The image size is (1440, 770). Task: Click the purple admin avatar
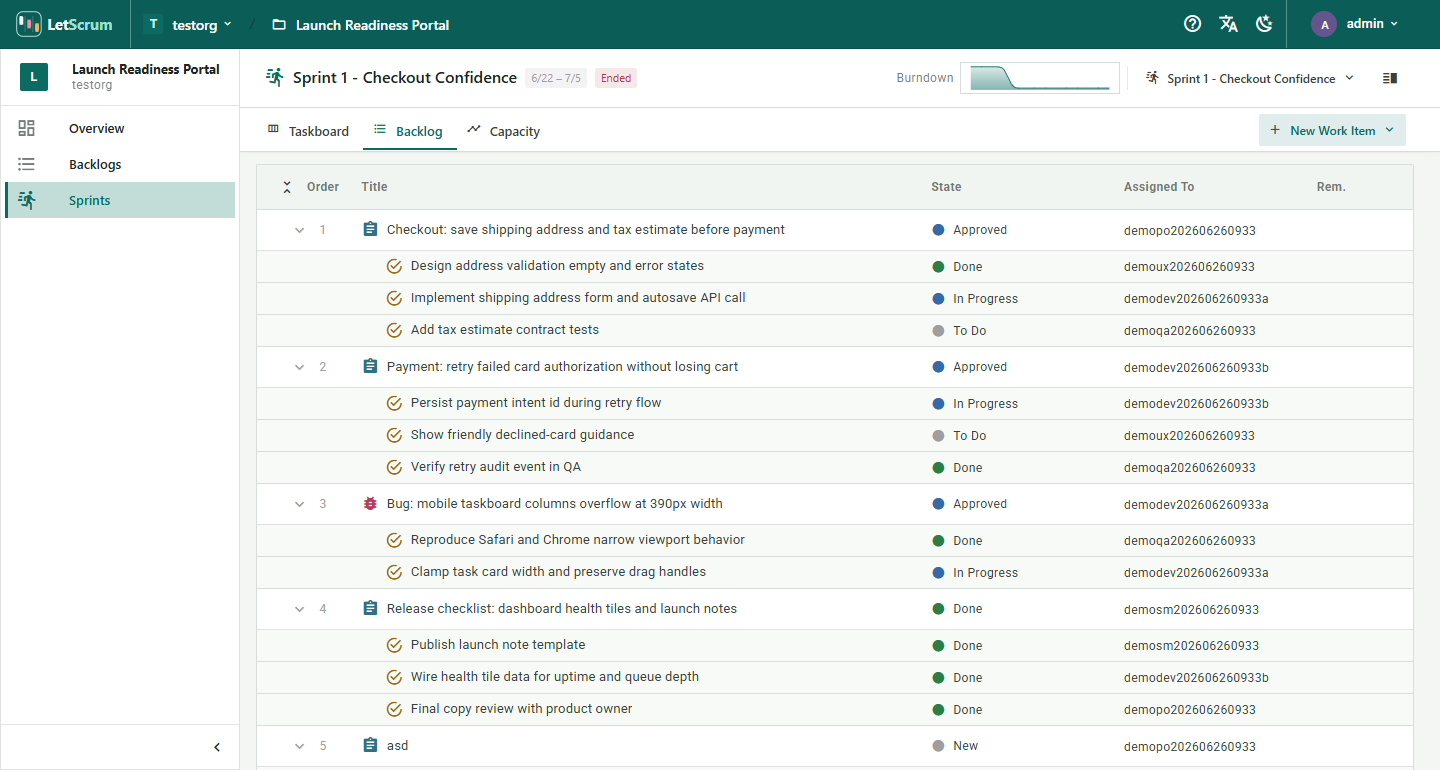[x=1324, y=25]
